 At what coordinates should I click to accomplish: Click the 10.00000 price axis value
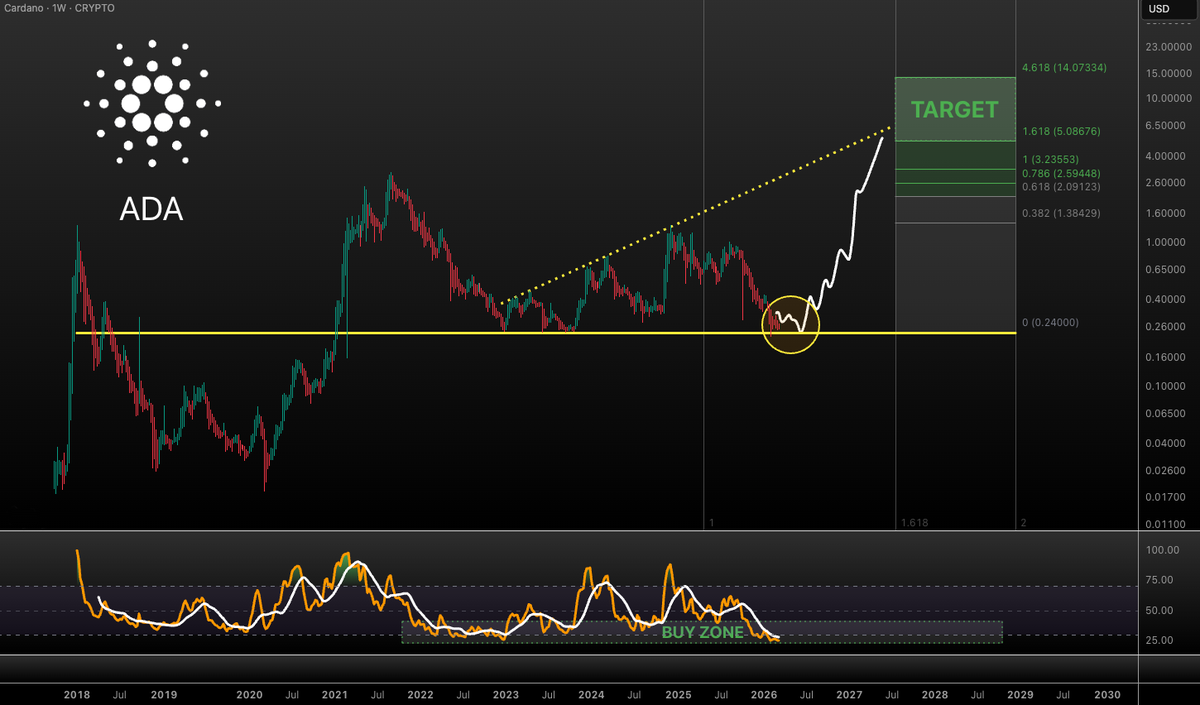(x=1170, y=98)
